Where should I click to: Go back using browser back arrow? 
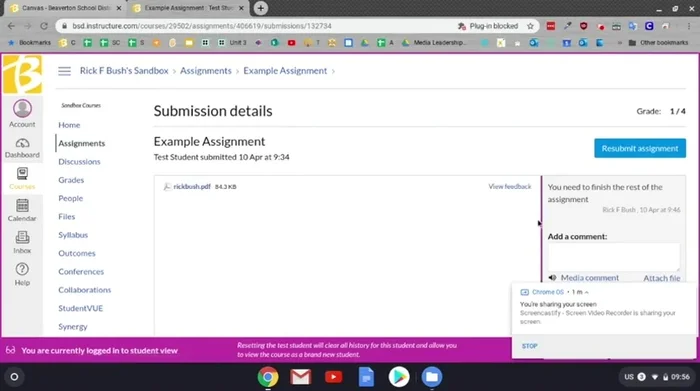[x=11, y=26]
